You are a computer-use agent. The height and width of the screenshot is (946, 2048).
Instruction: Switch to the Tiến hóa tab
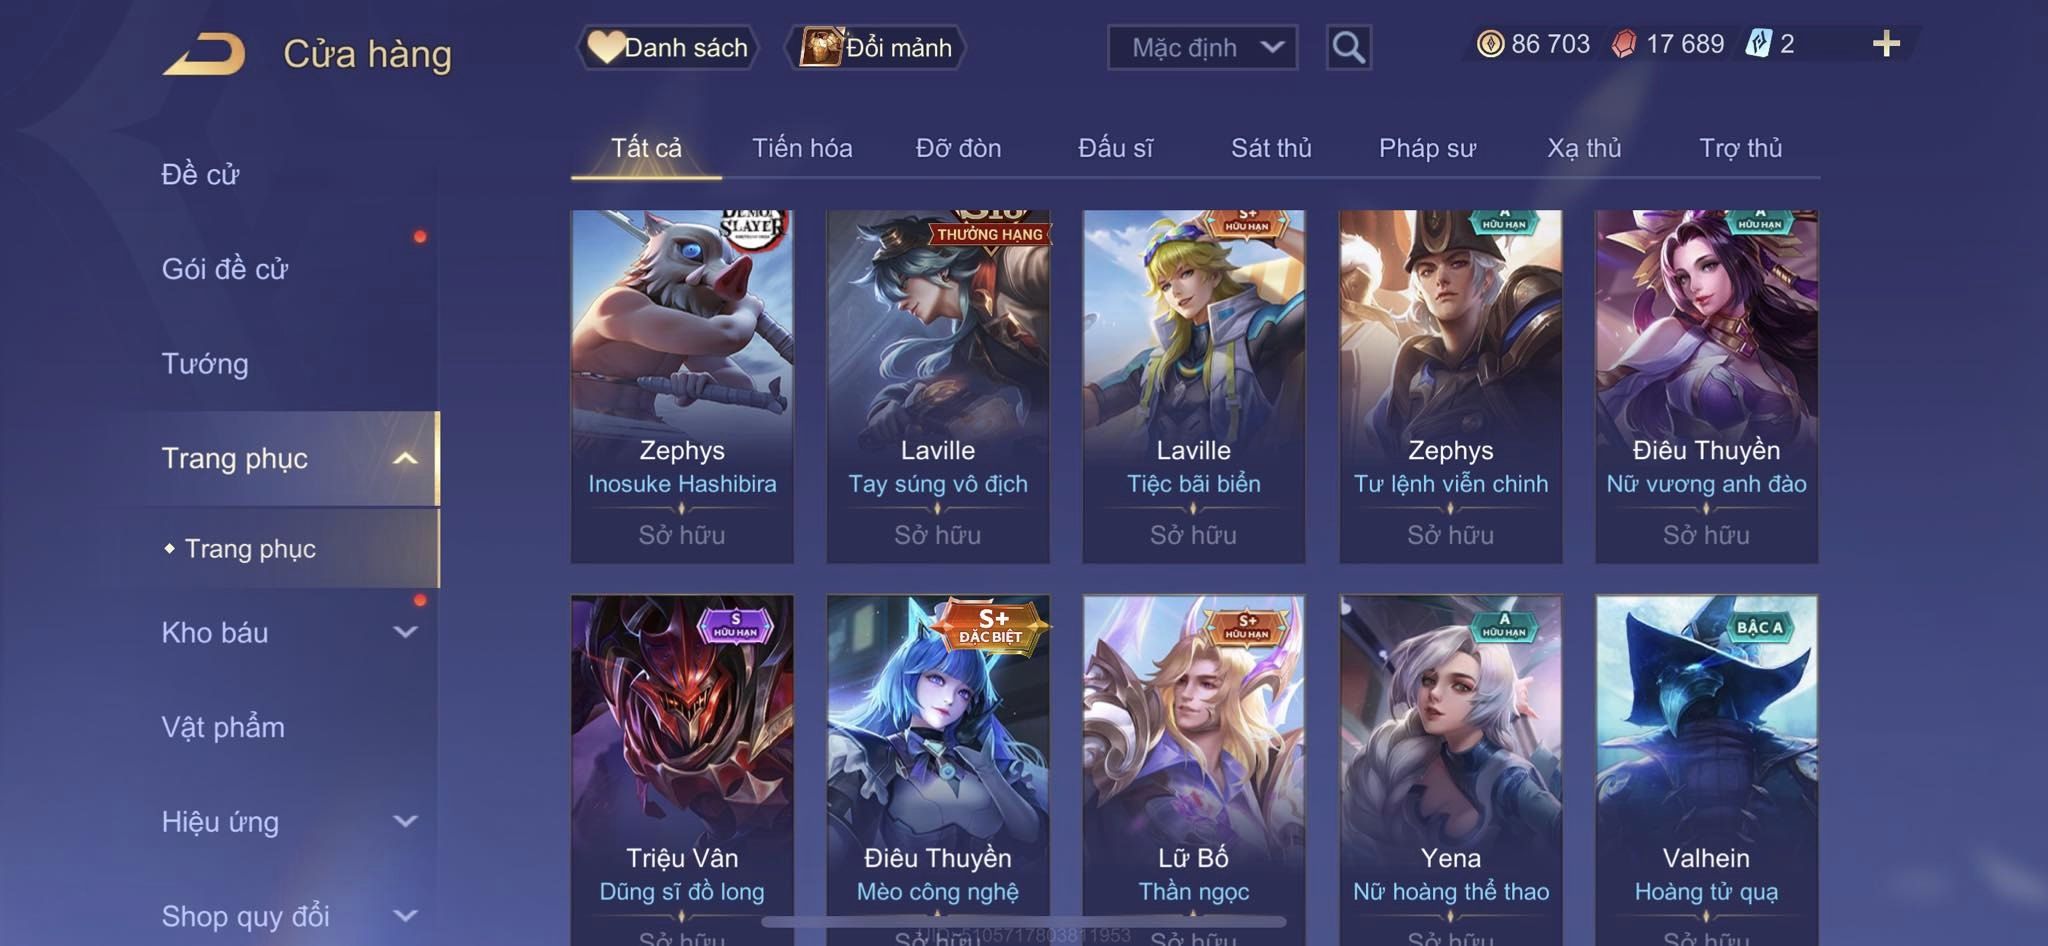[x=802, y=148]
